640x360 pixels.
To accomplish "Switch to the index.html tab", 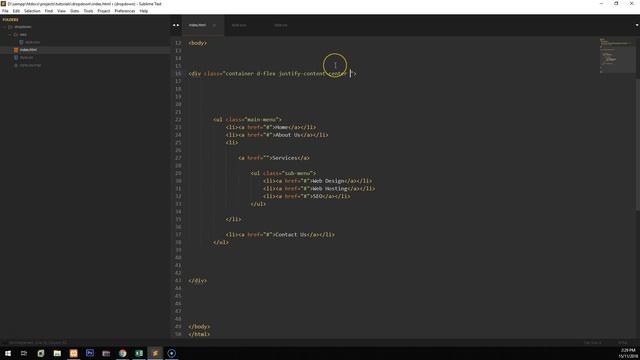I will click(198, 25).
